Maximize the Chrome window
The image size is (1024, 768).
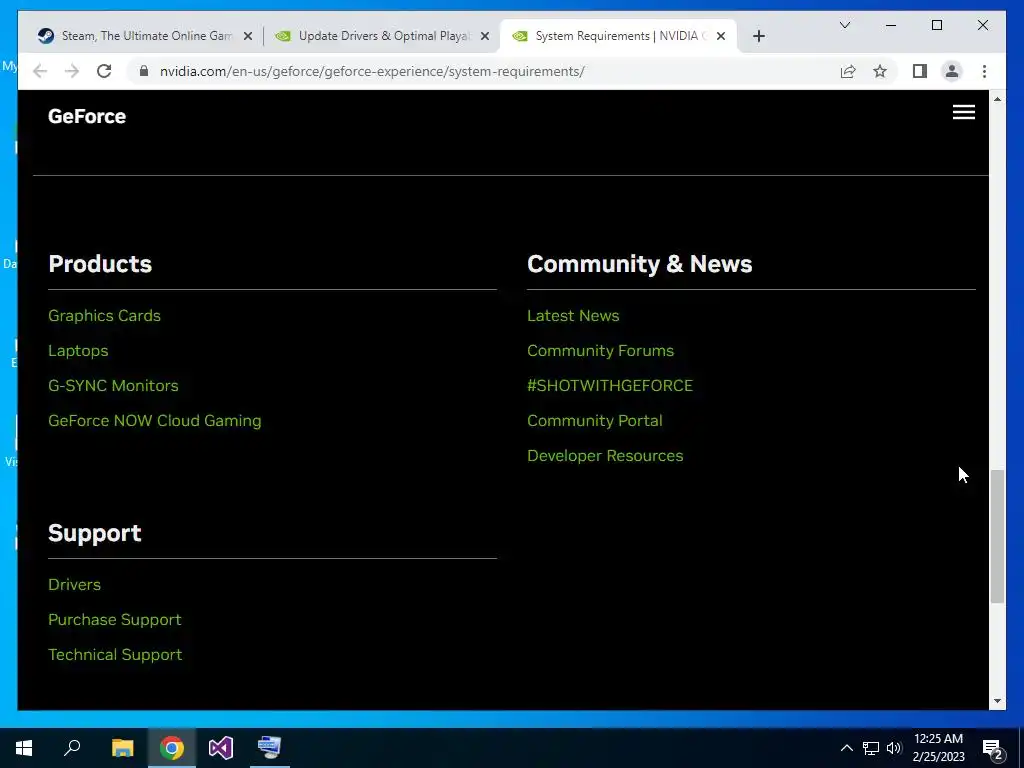pos(936,25)
